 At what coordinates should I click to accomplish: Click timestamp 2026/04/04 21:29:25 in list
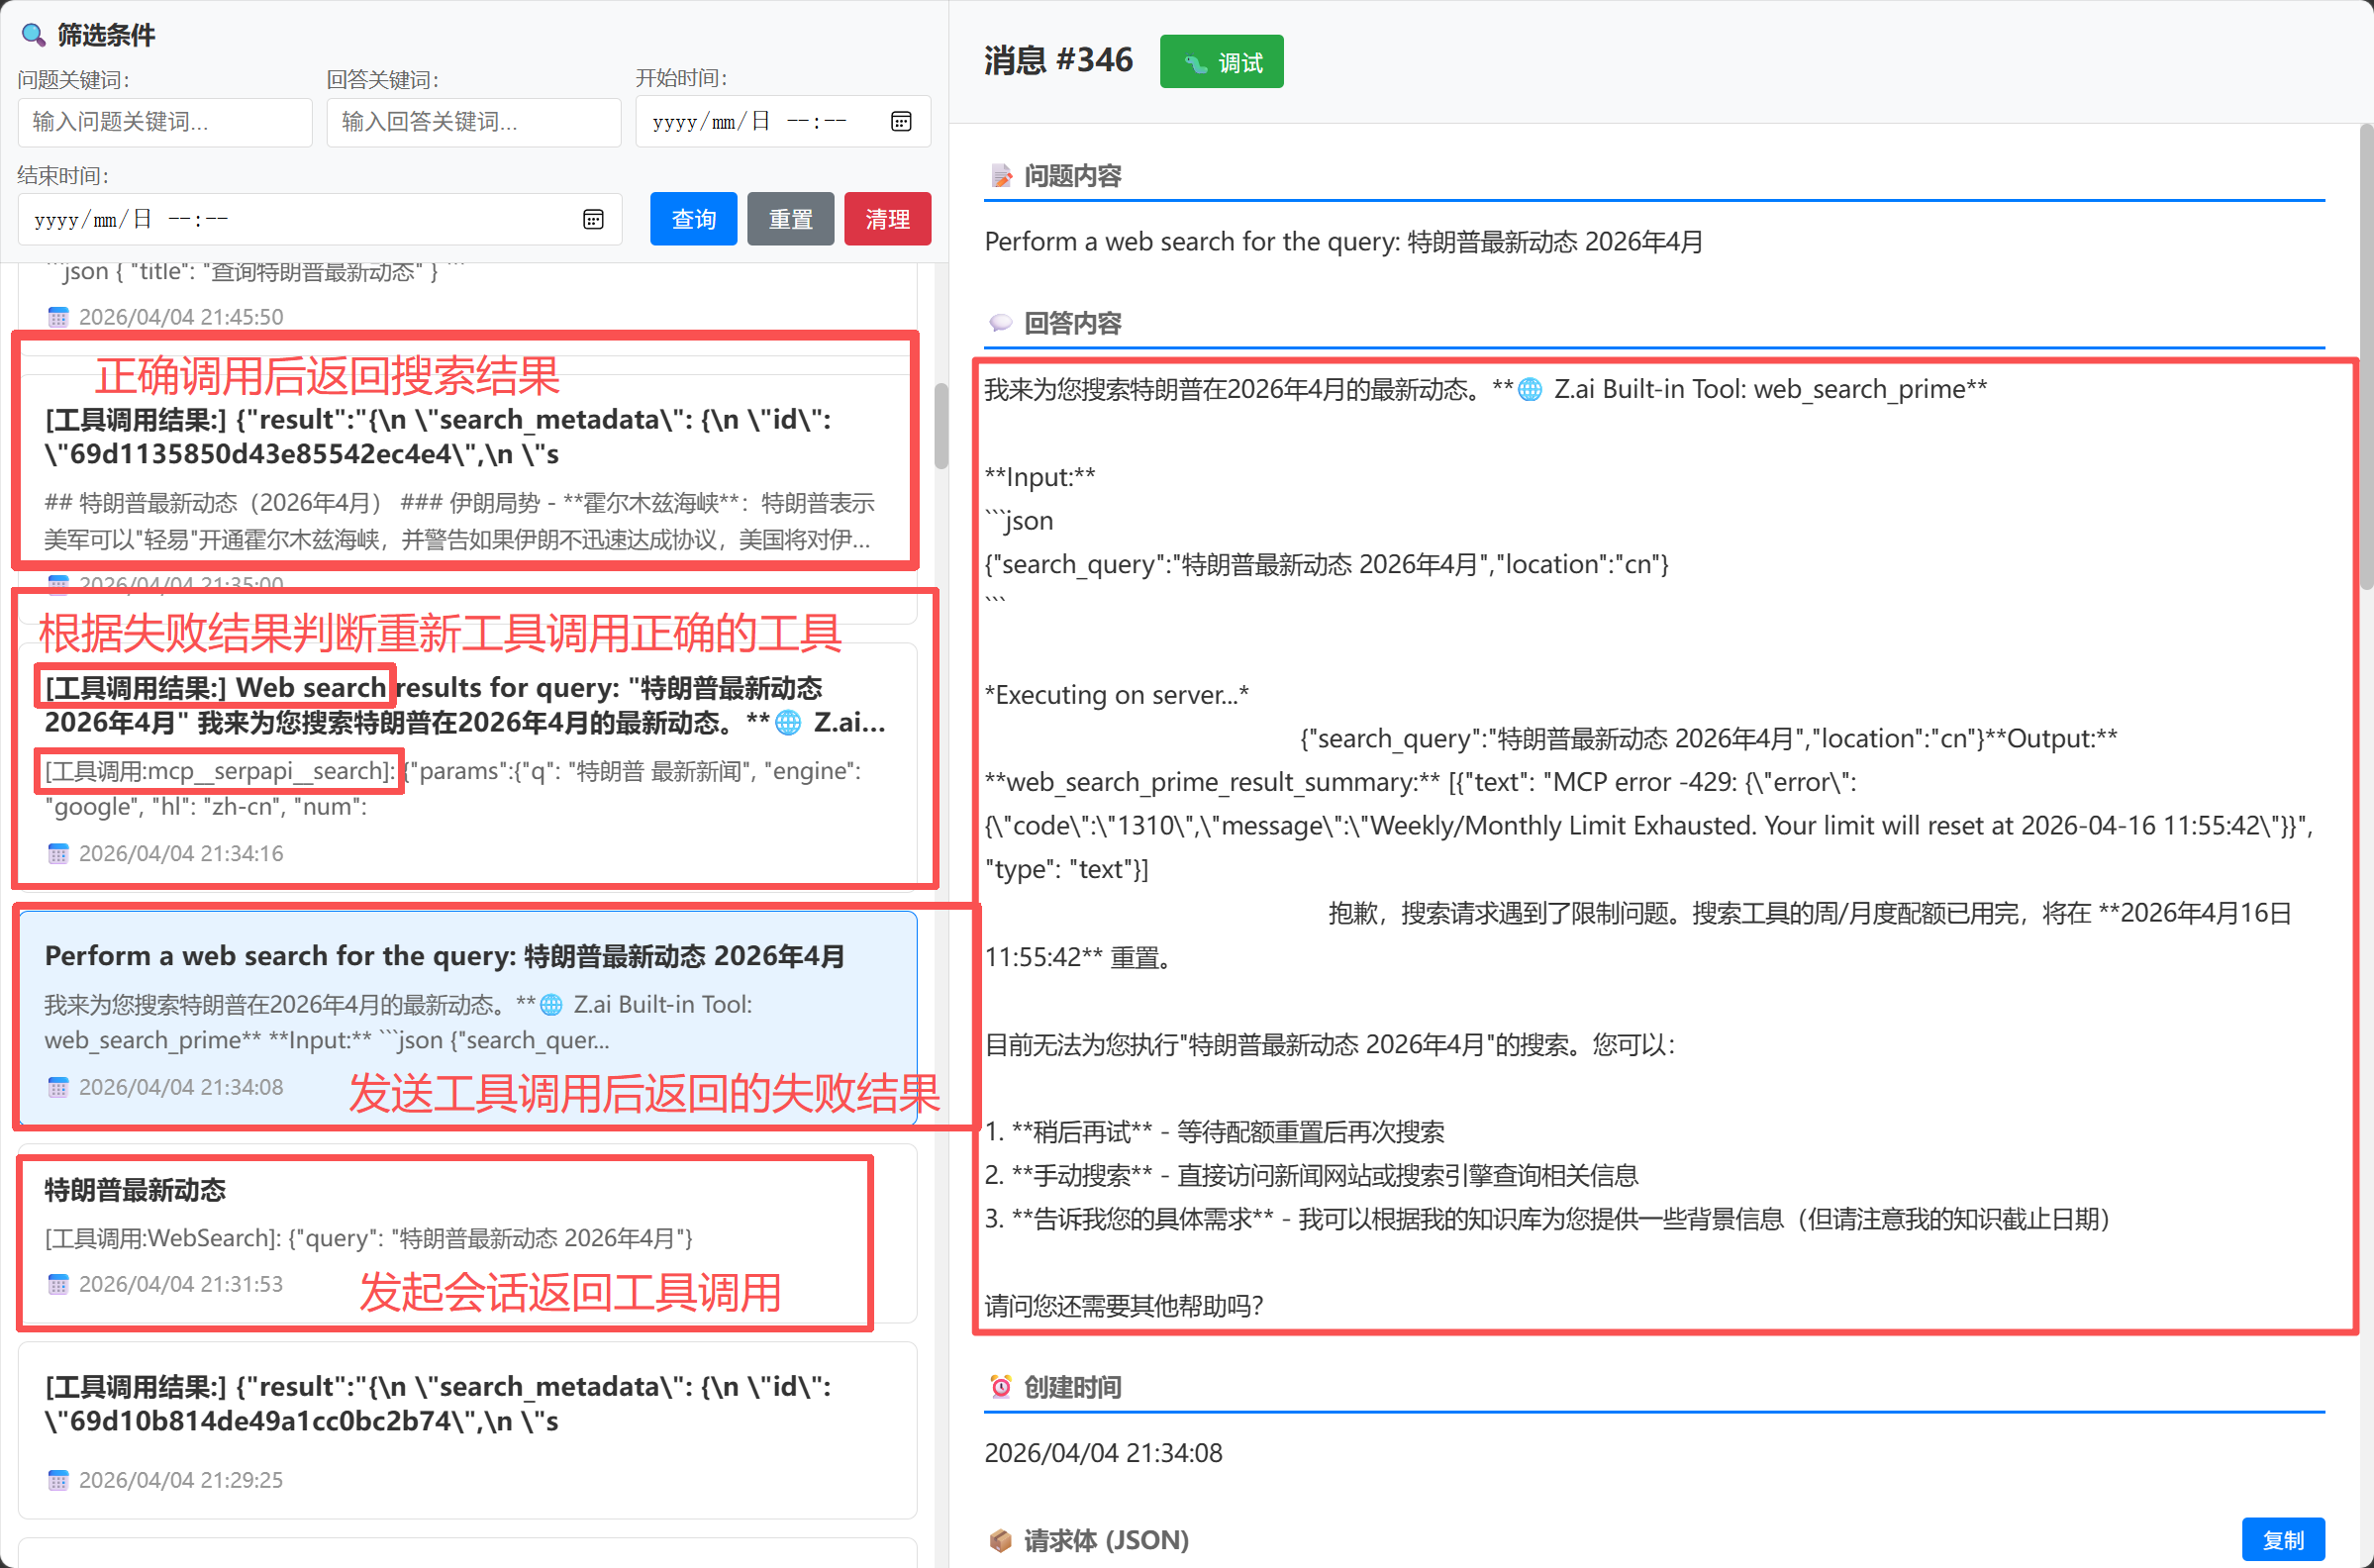coord(181,1479)
